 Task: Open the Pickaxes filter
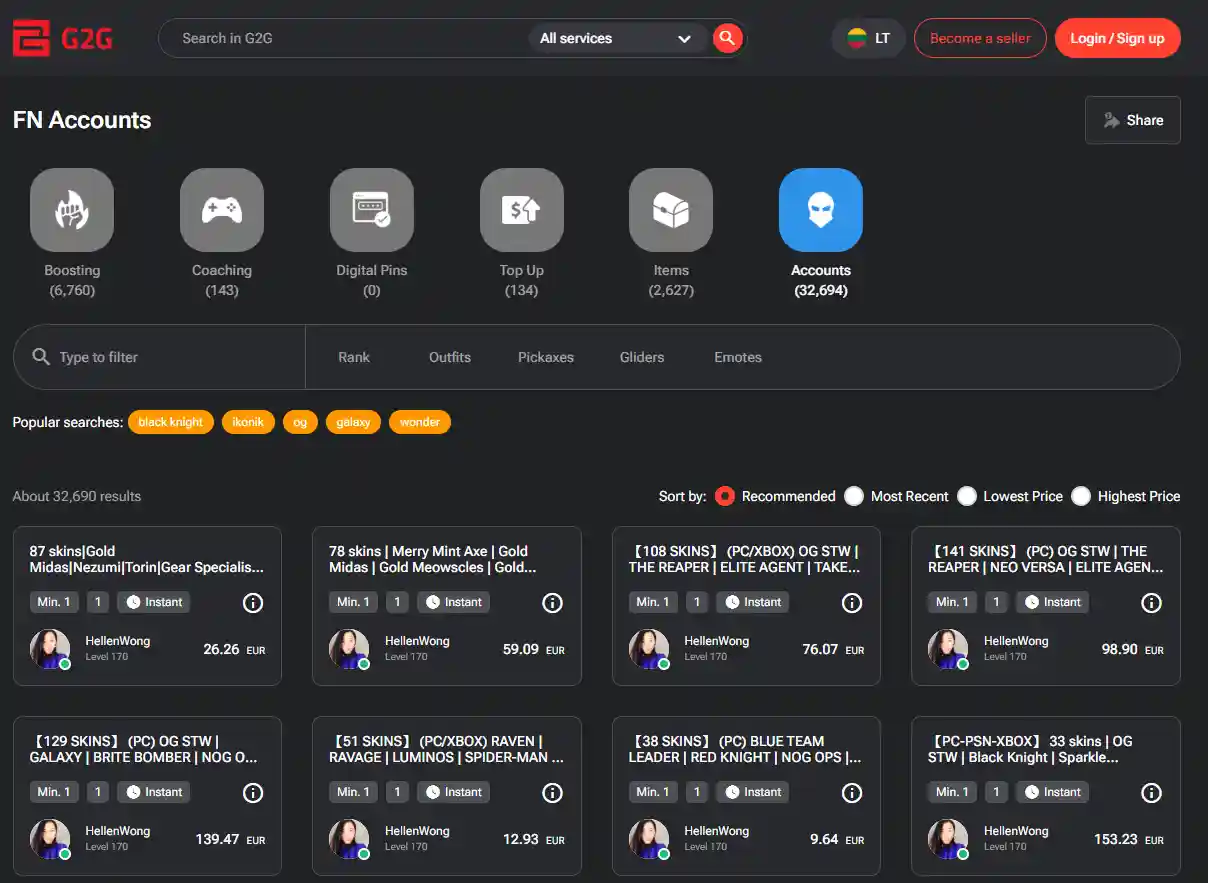pos(546,357)
